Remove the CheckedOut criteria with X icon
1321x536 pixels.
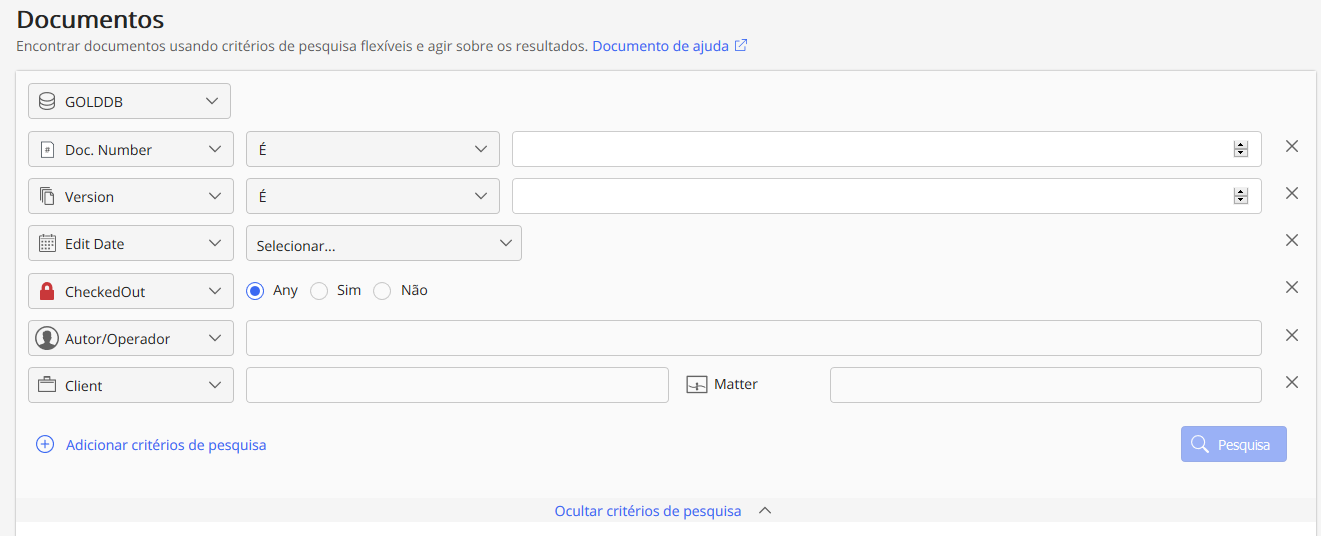coord(1291,287)
